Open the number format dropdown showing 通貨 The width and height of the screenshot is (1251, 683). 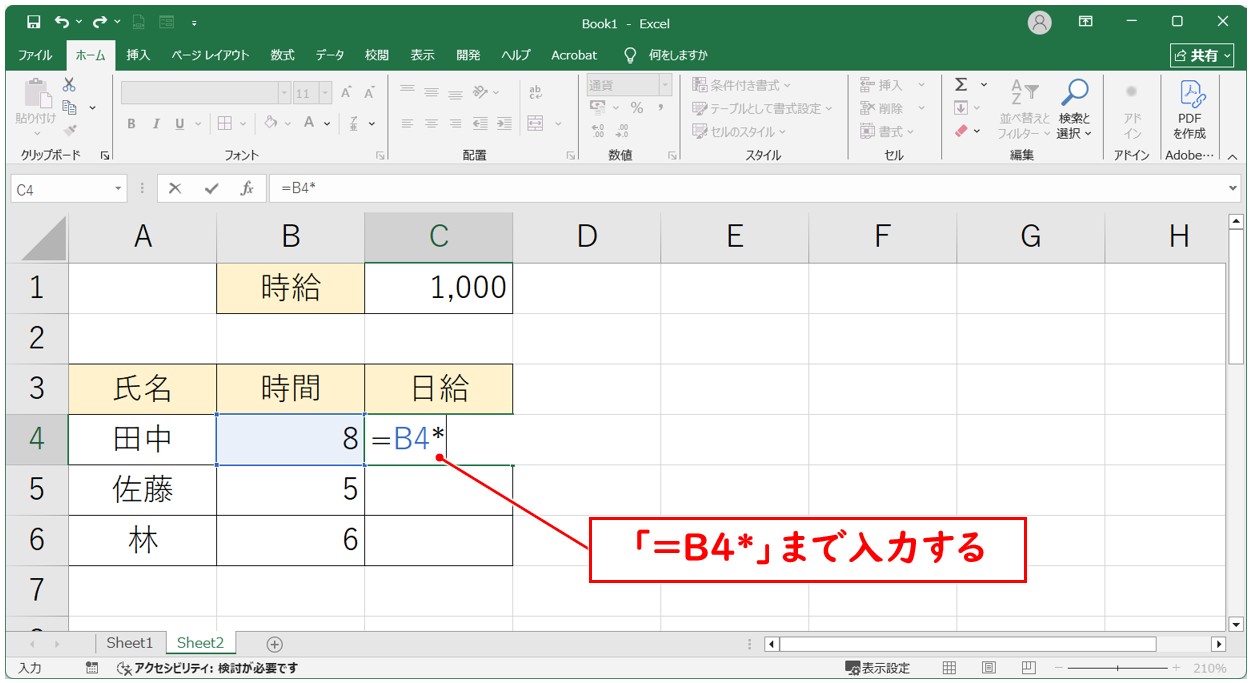coord(665,86)
